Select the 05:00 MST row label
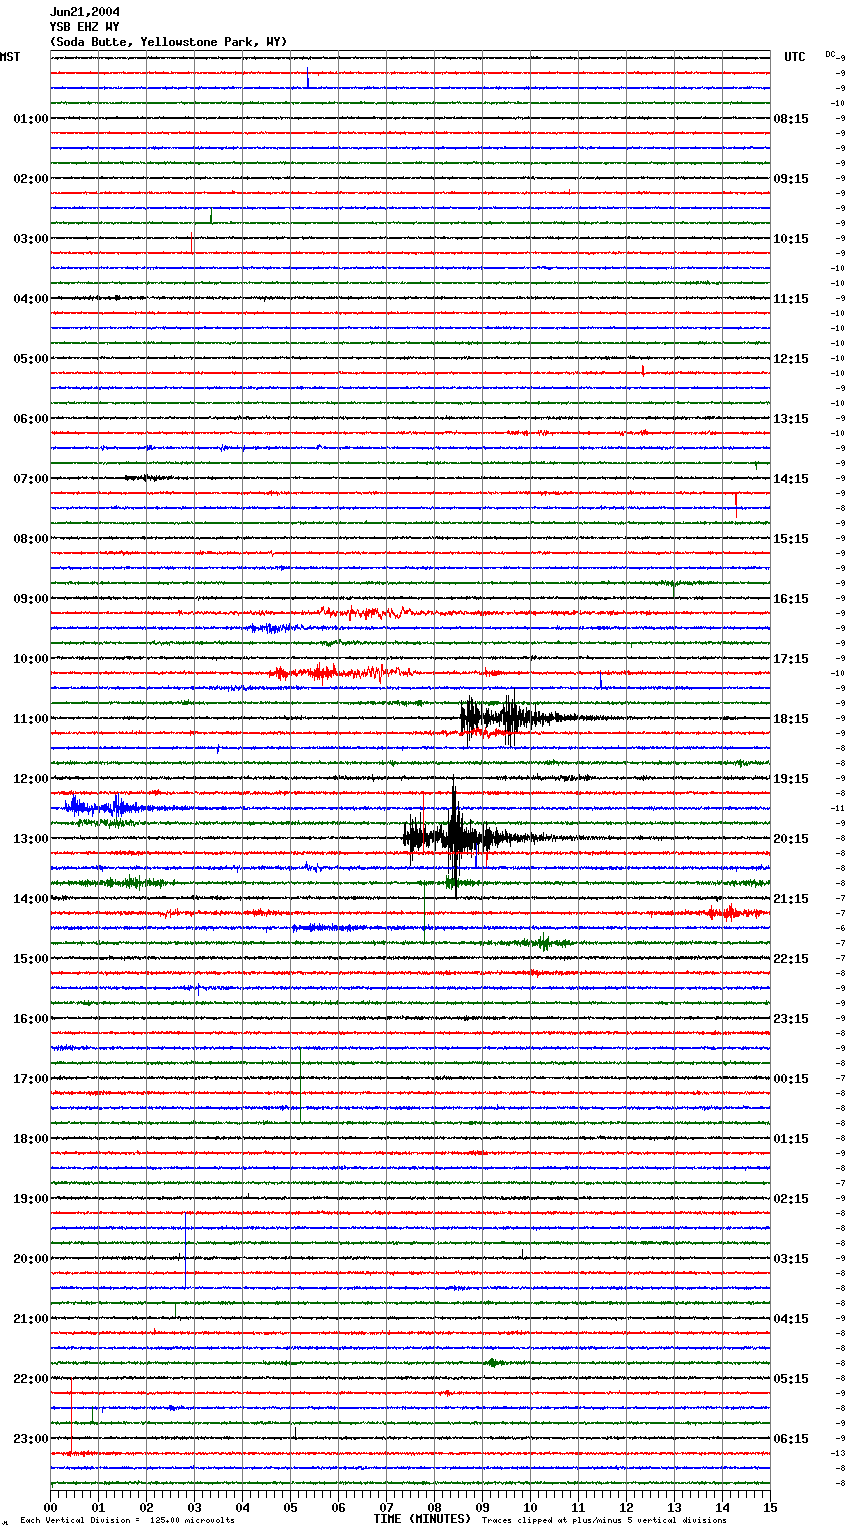The height and width of the screenshot is (1534, 850). coord(30,359)
